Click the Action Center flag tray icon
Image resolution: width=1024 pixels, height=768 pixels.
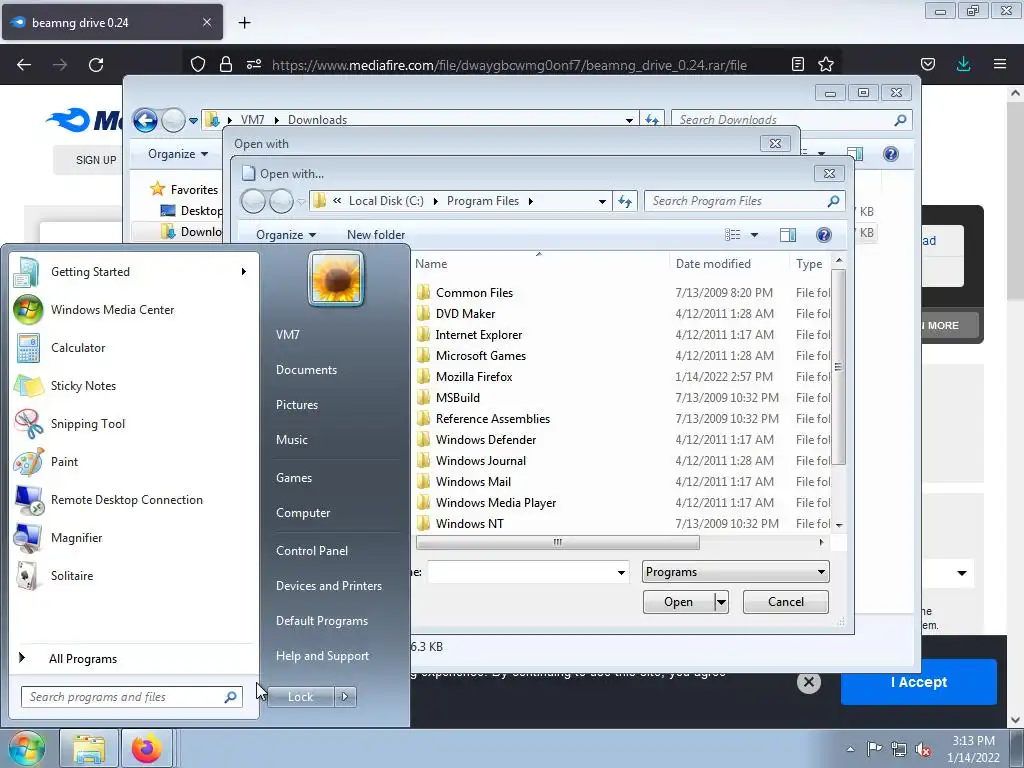(874, 748)
